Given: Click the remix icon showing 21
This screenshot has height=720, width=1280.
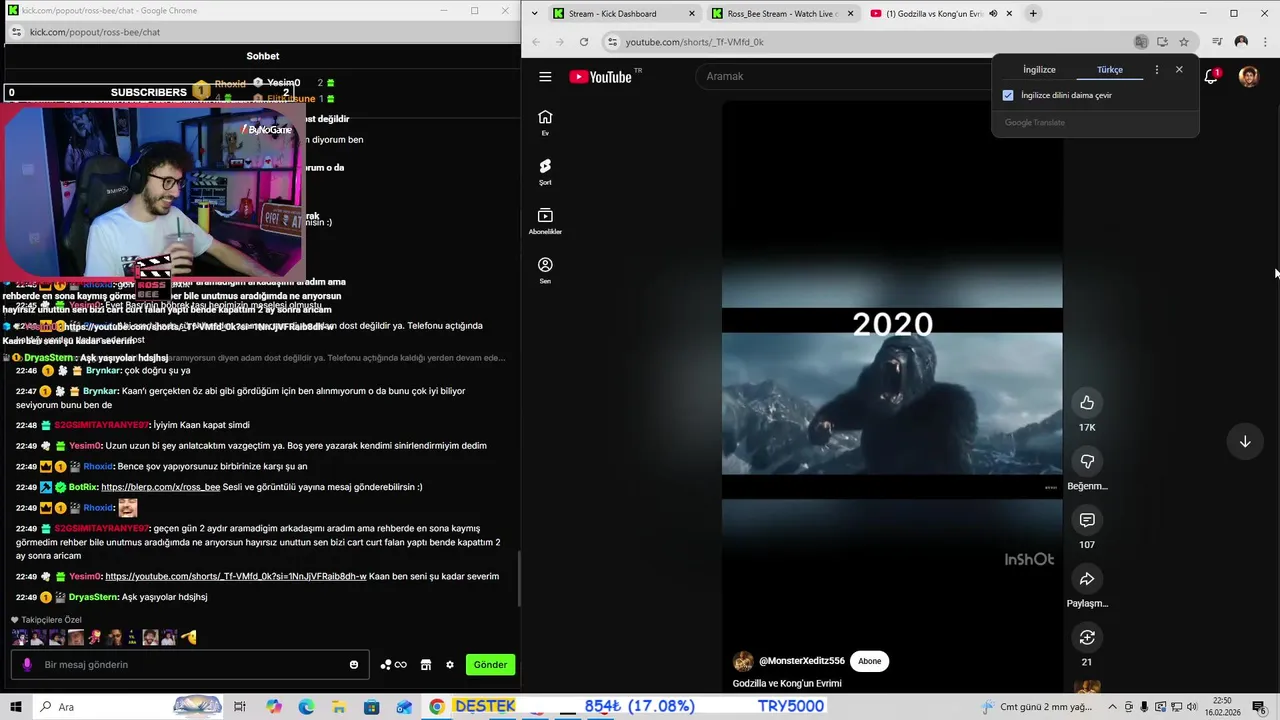Looking at the screenshot, I should pos(1087,637).
